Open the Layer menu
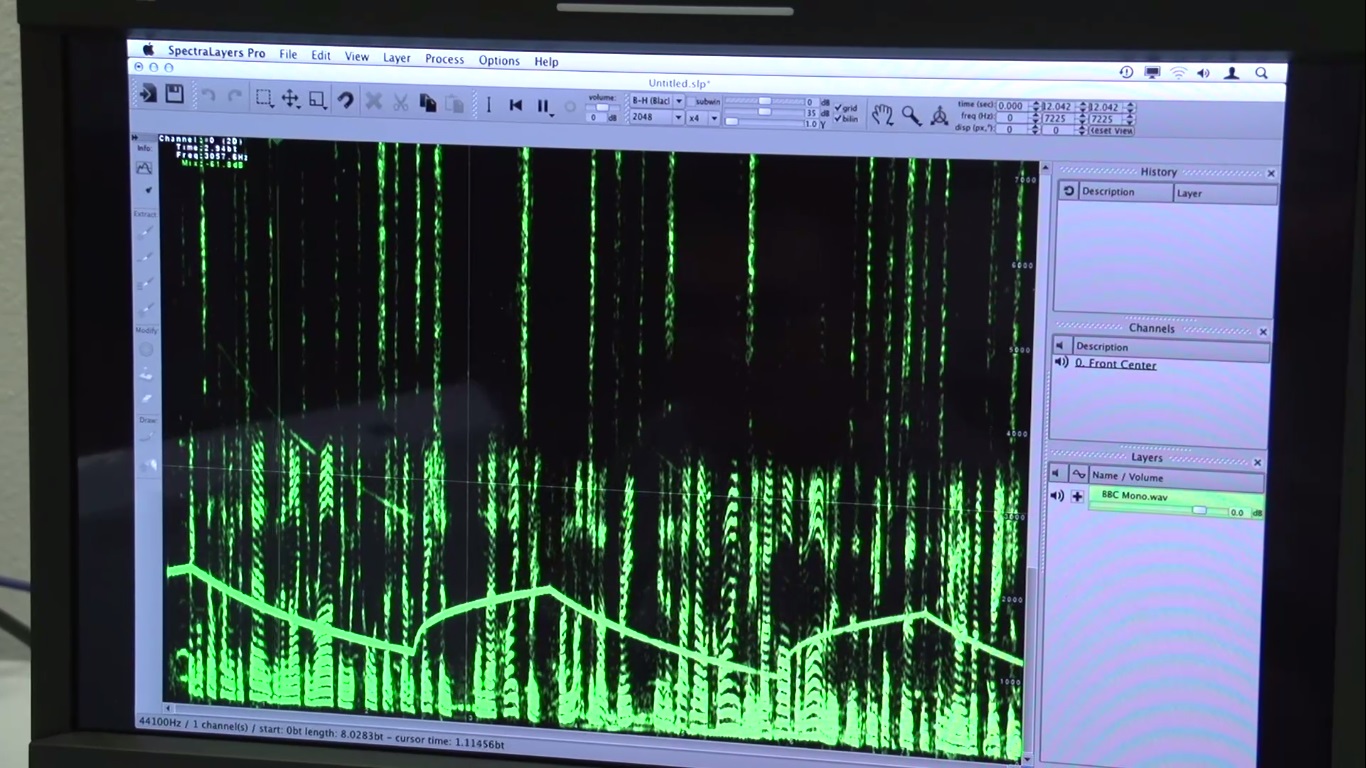This screenshot has height=768, width=1366. [x=397, y=58]
